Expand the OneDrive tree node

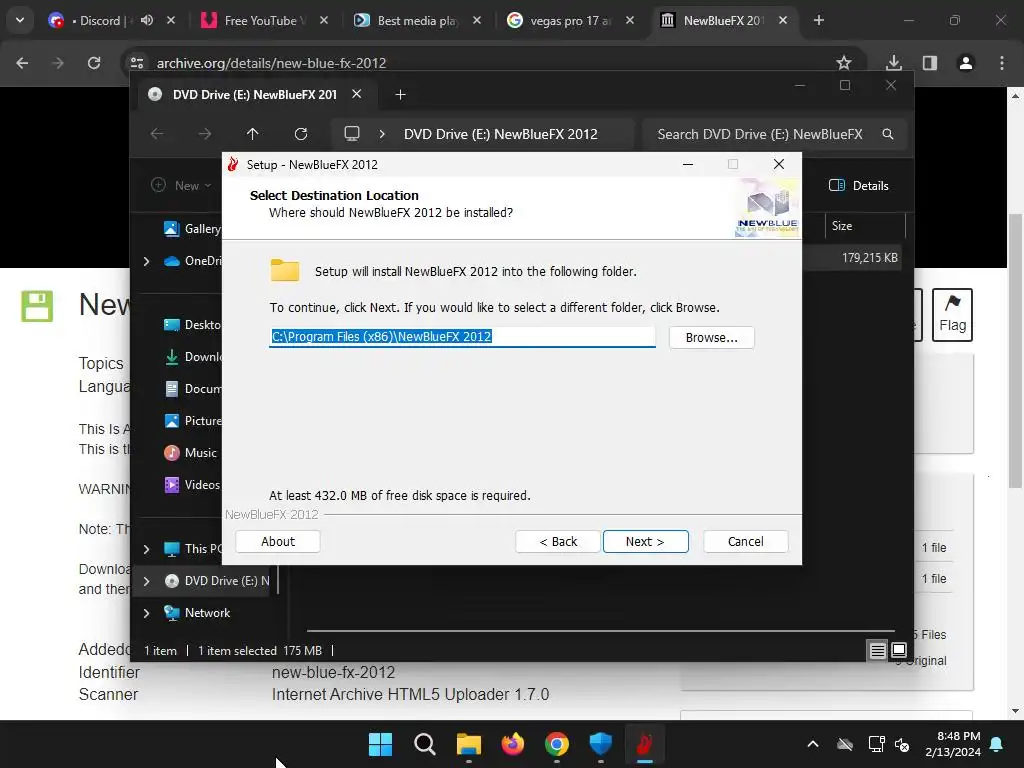pos(146,261)
